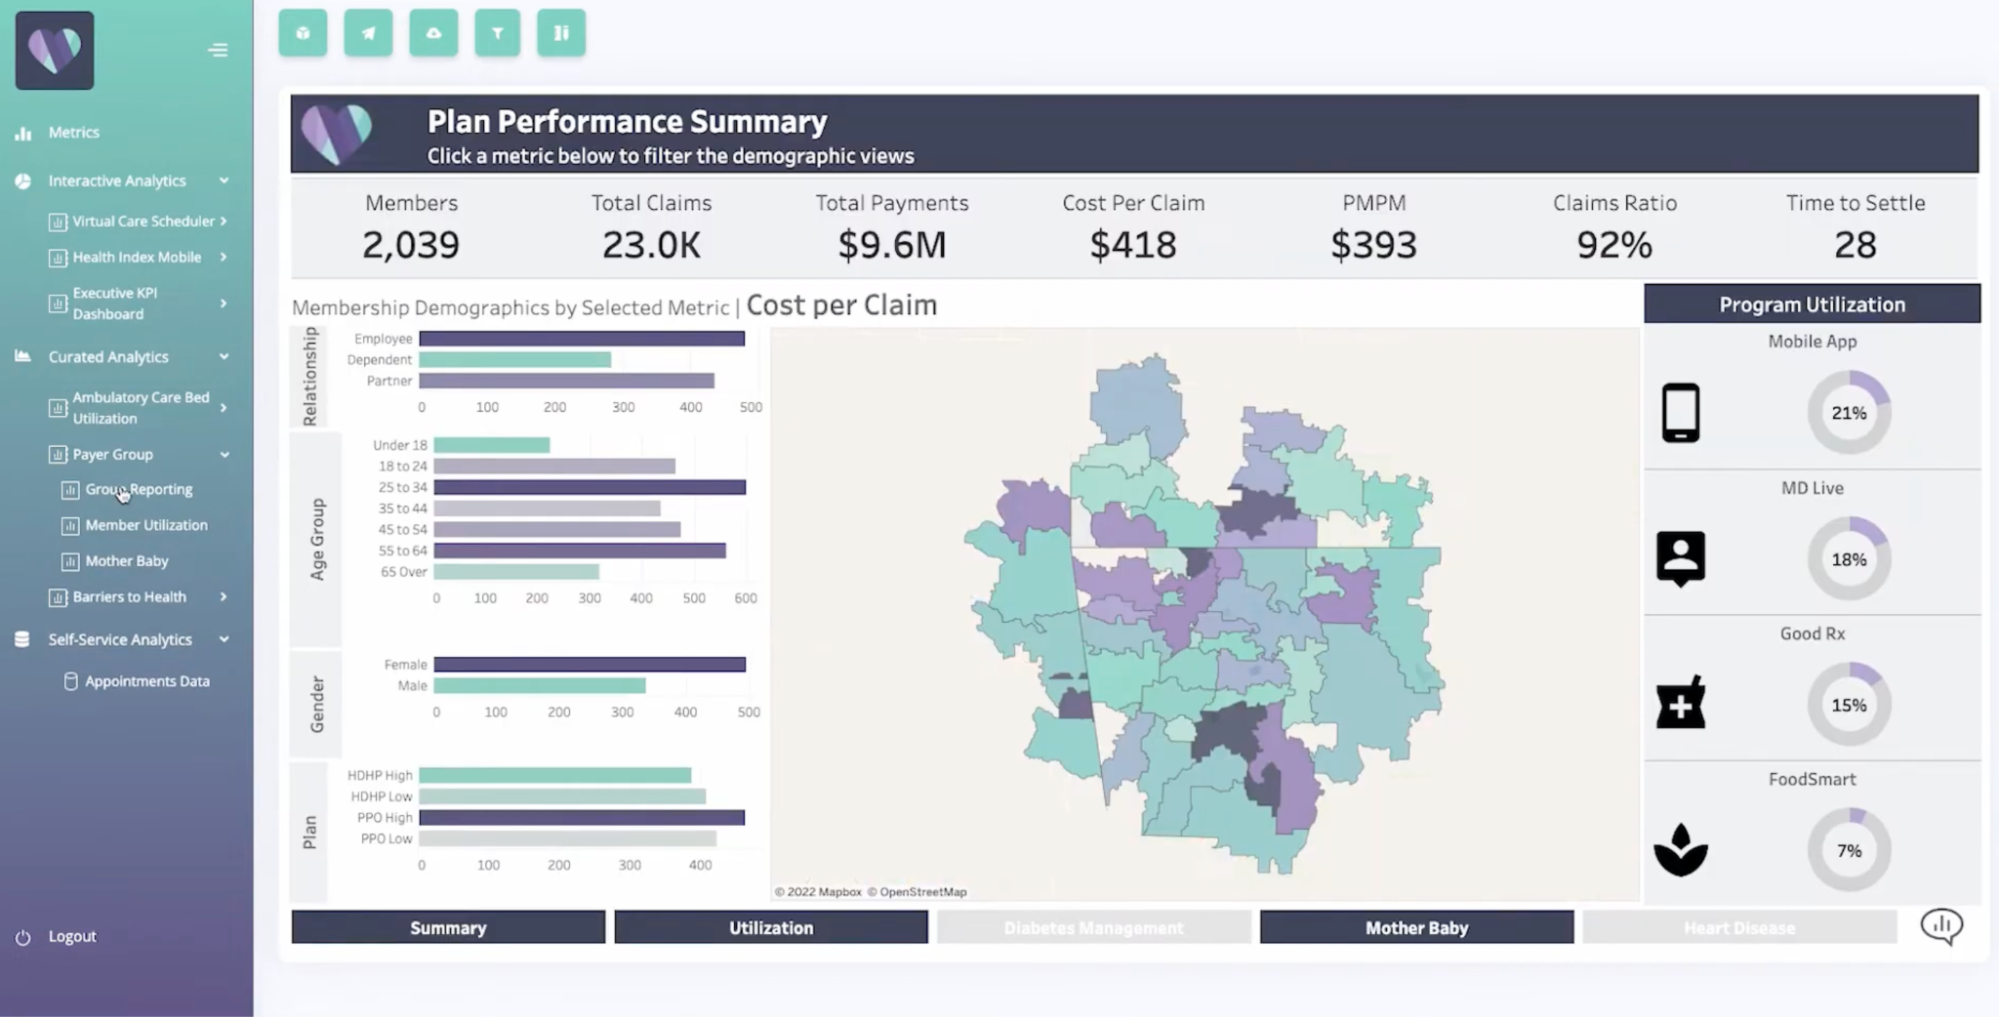Viewport: 1999px width, 1018px height.
Task: Switch to the Diabetes Management tab
Action: [1094, 927]
